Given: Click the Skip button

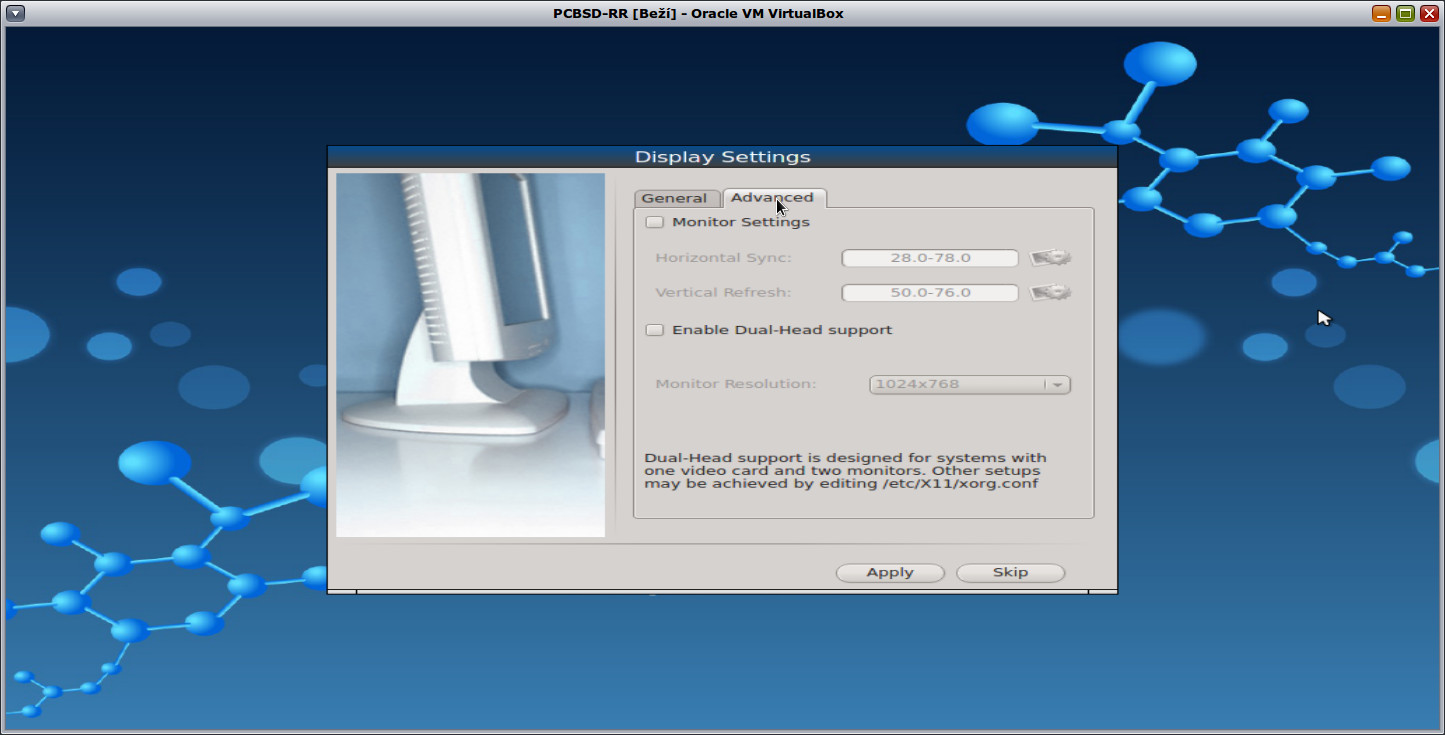Looking at the screenshot, I should coord(1010,572).
